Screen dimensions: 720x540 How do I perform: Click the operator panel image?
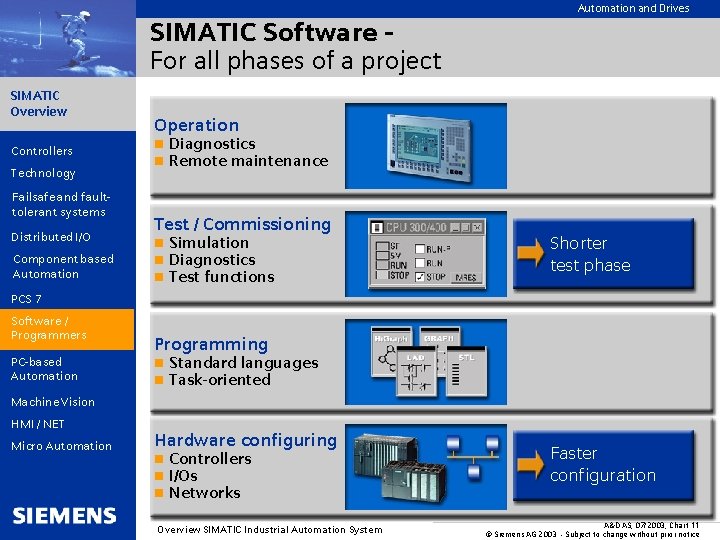tap(429, 148)
